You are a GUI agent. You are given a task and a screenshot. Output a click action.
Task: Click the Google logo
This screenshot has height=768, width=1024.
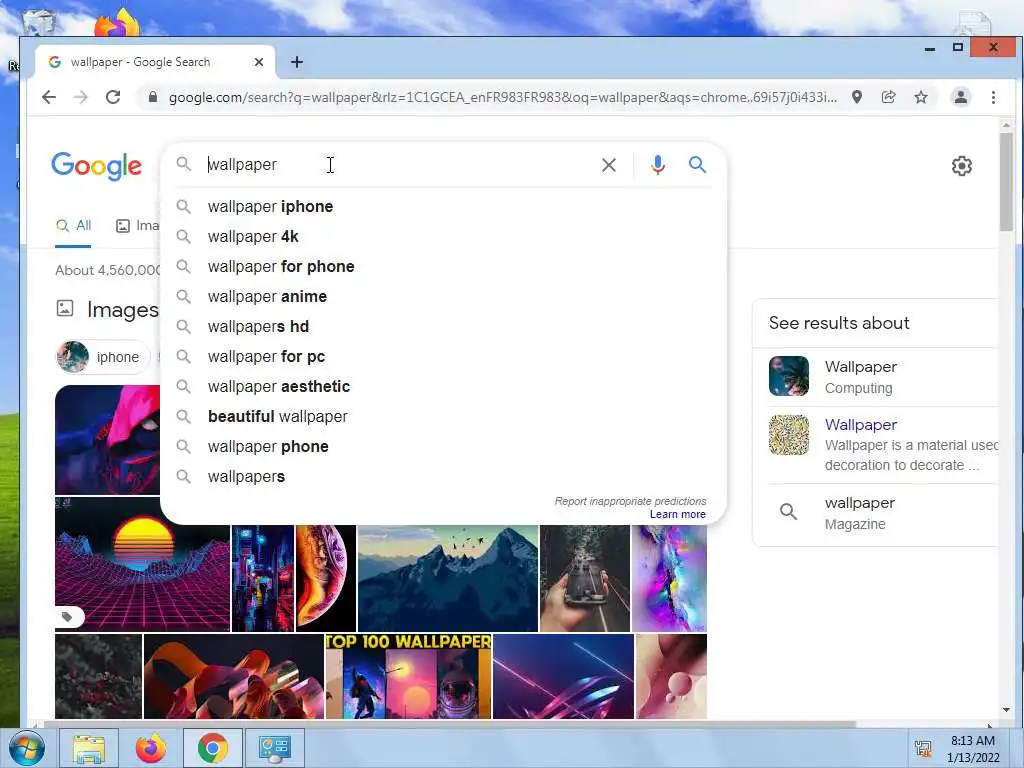(97, 167)
